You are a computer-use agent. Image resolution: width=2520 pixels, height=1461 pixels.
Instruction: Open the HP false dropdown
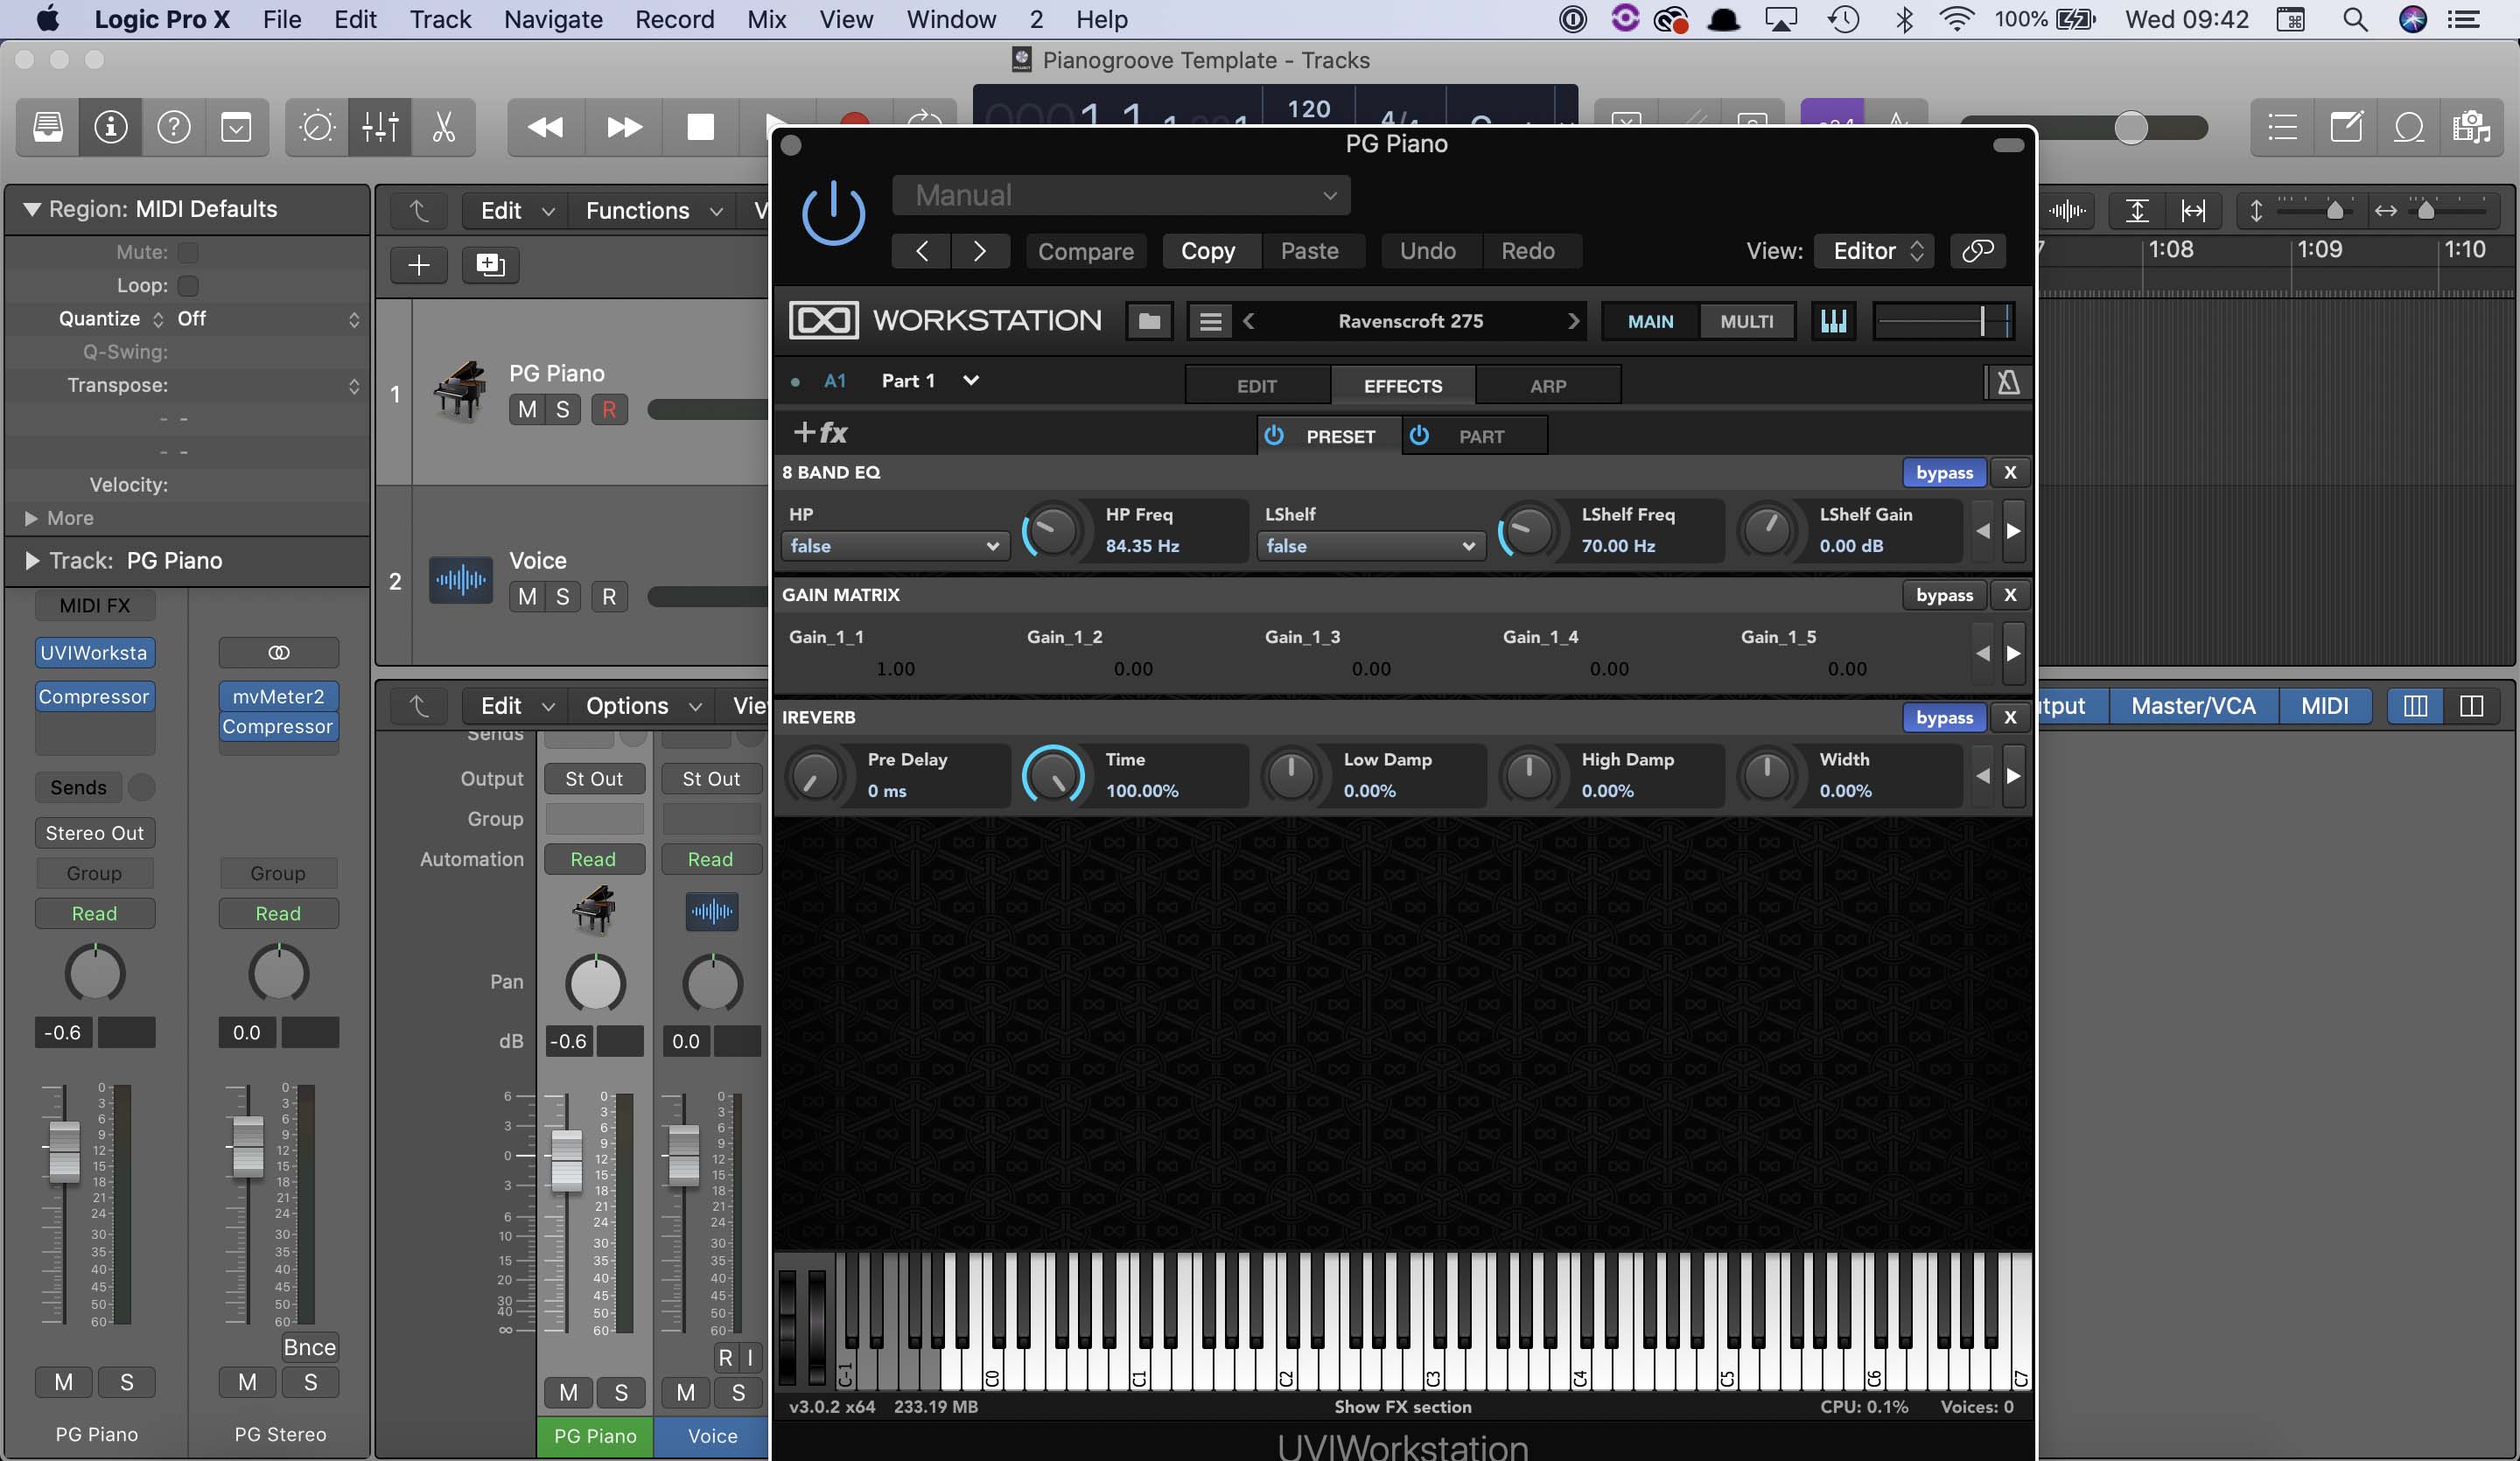coord(894,546)
